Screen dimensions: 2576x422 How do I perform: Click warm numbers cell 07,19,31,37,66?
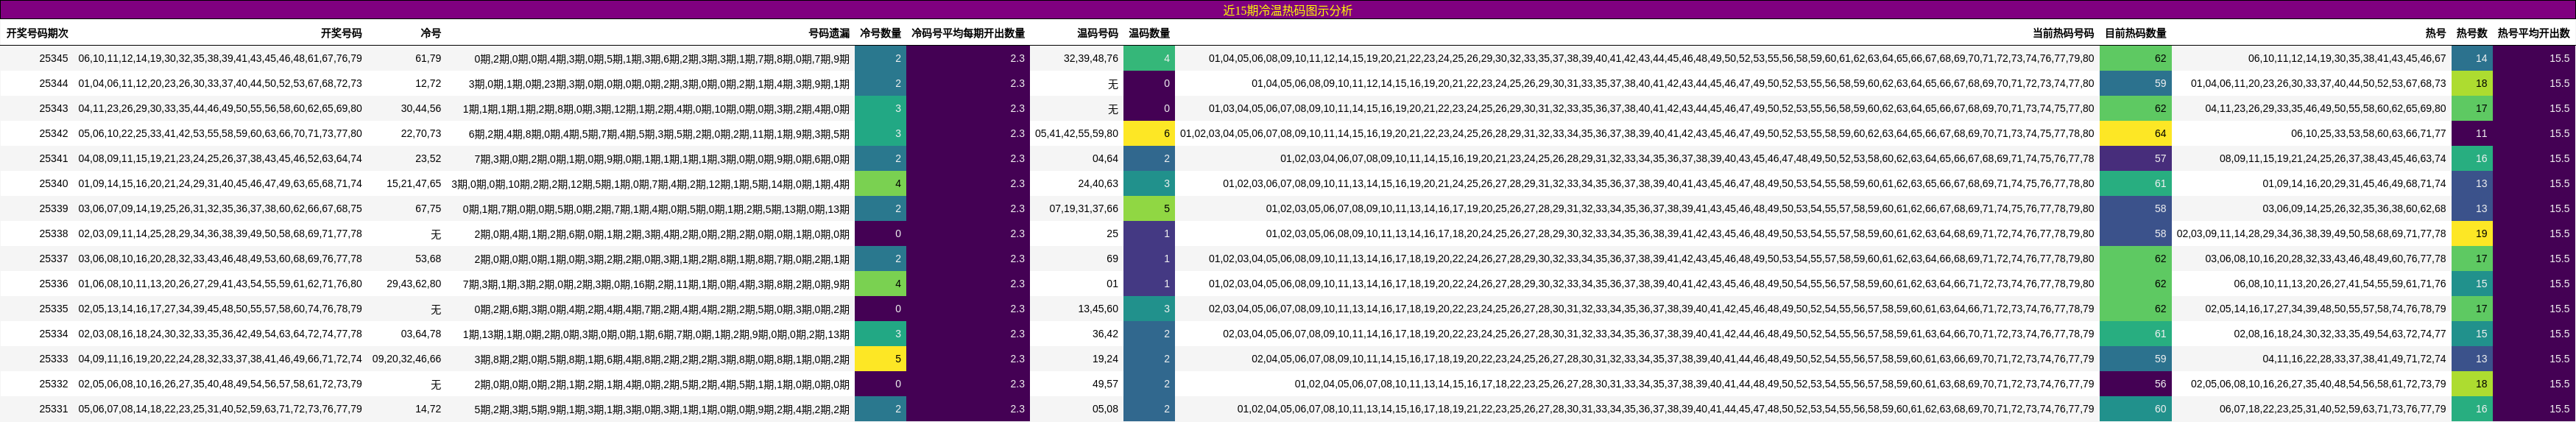tap(1084, 208)
